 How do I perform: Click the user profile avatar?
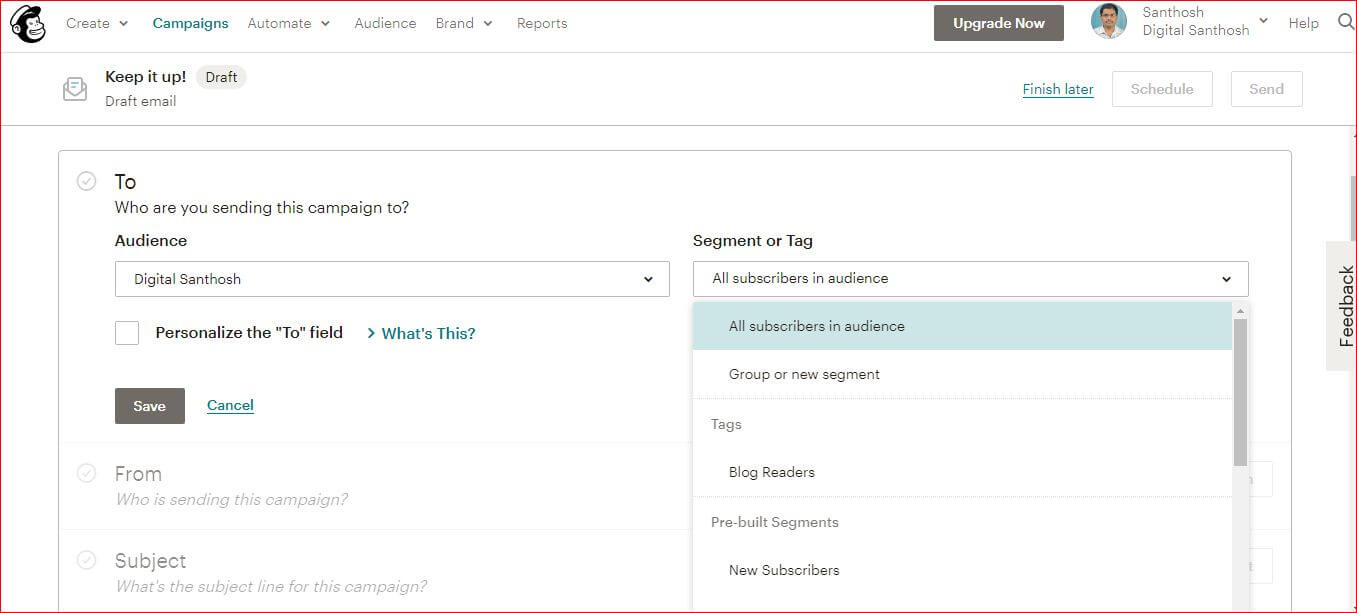pyautogui.click(x=1108, y=22)
